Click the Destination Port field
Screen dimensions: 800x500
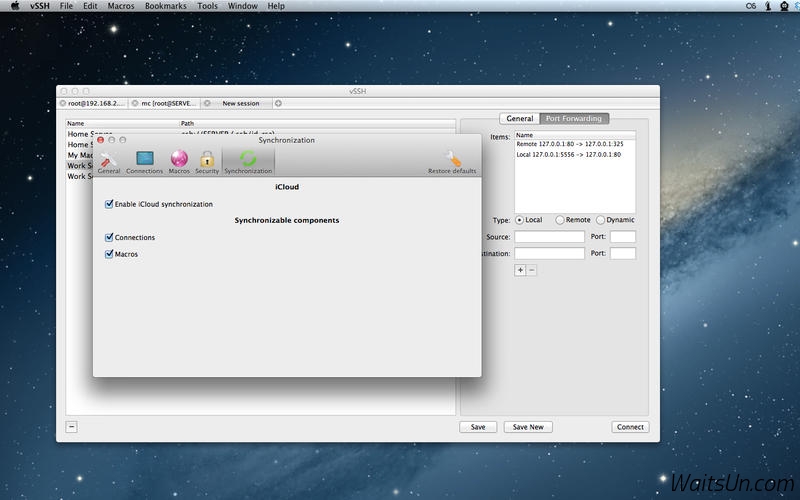point(623,254)
